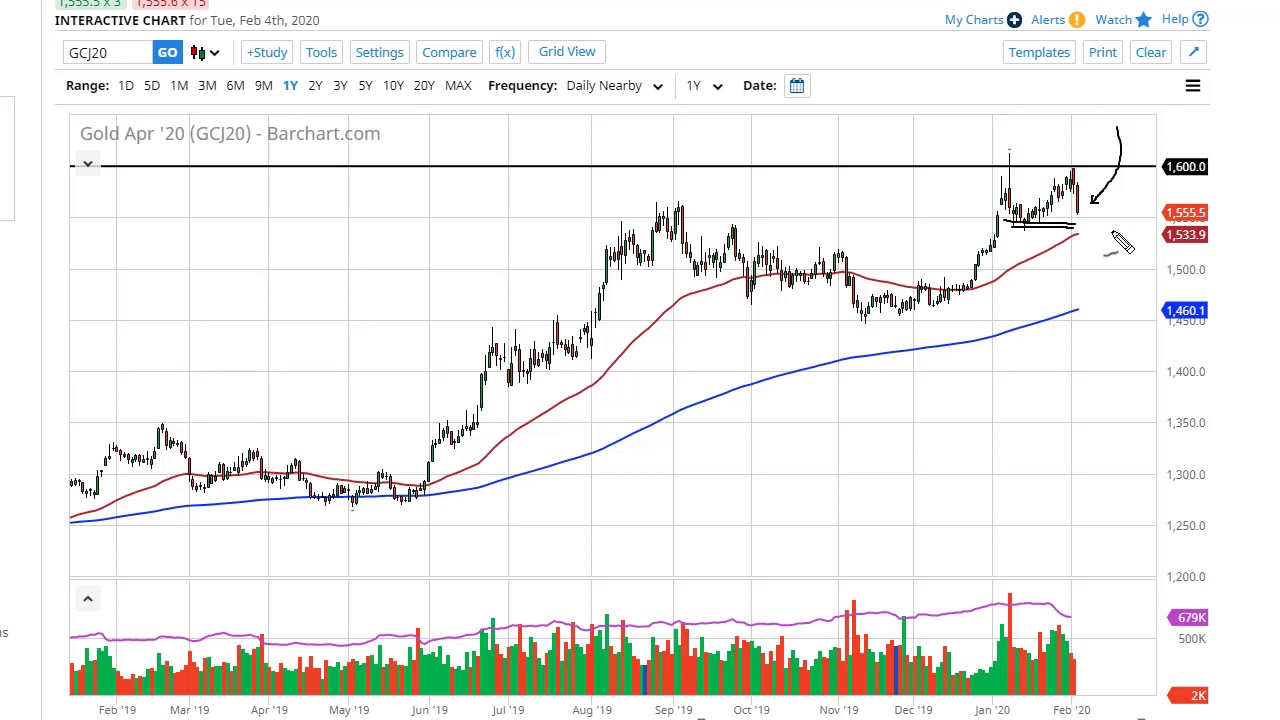The image size is (1280, 720).
Task: Click the 1,555.5 last price label
Action: (x=1186, y=213)
